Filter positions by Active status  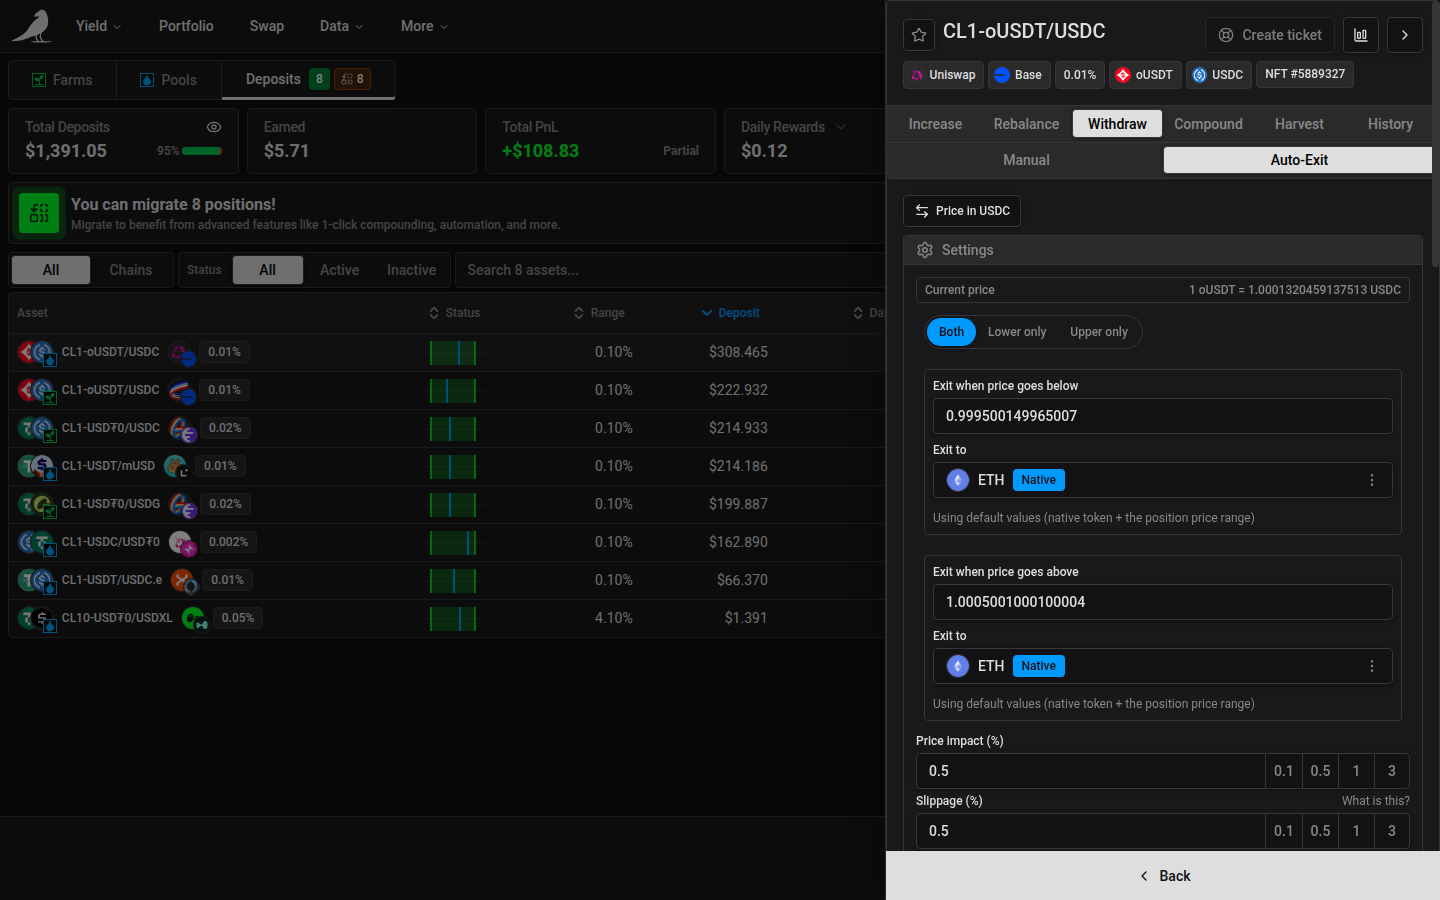pos(339,270)
